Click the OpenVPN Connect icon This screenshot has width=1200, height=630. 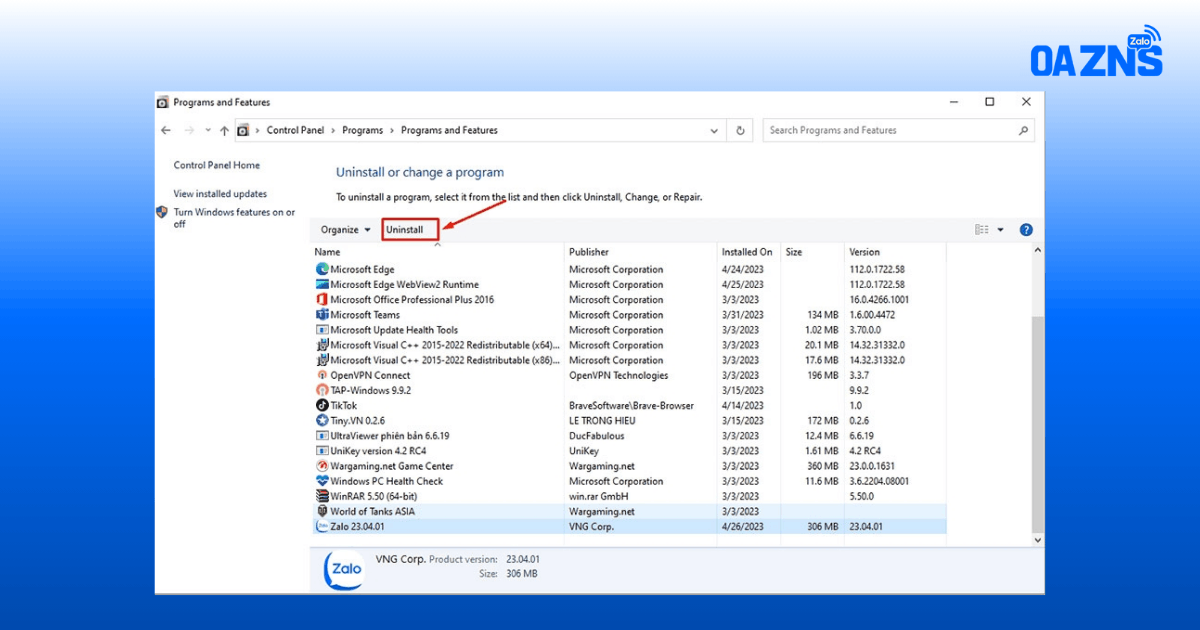coord(322,375)
